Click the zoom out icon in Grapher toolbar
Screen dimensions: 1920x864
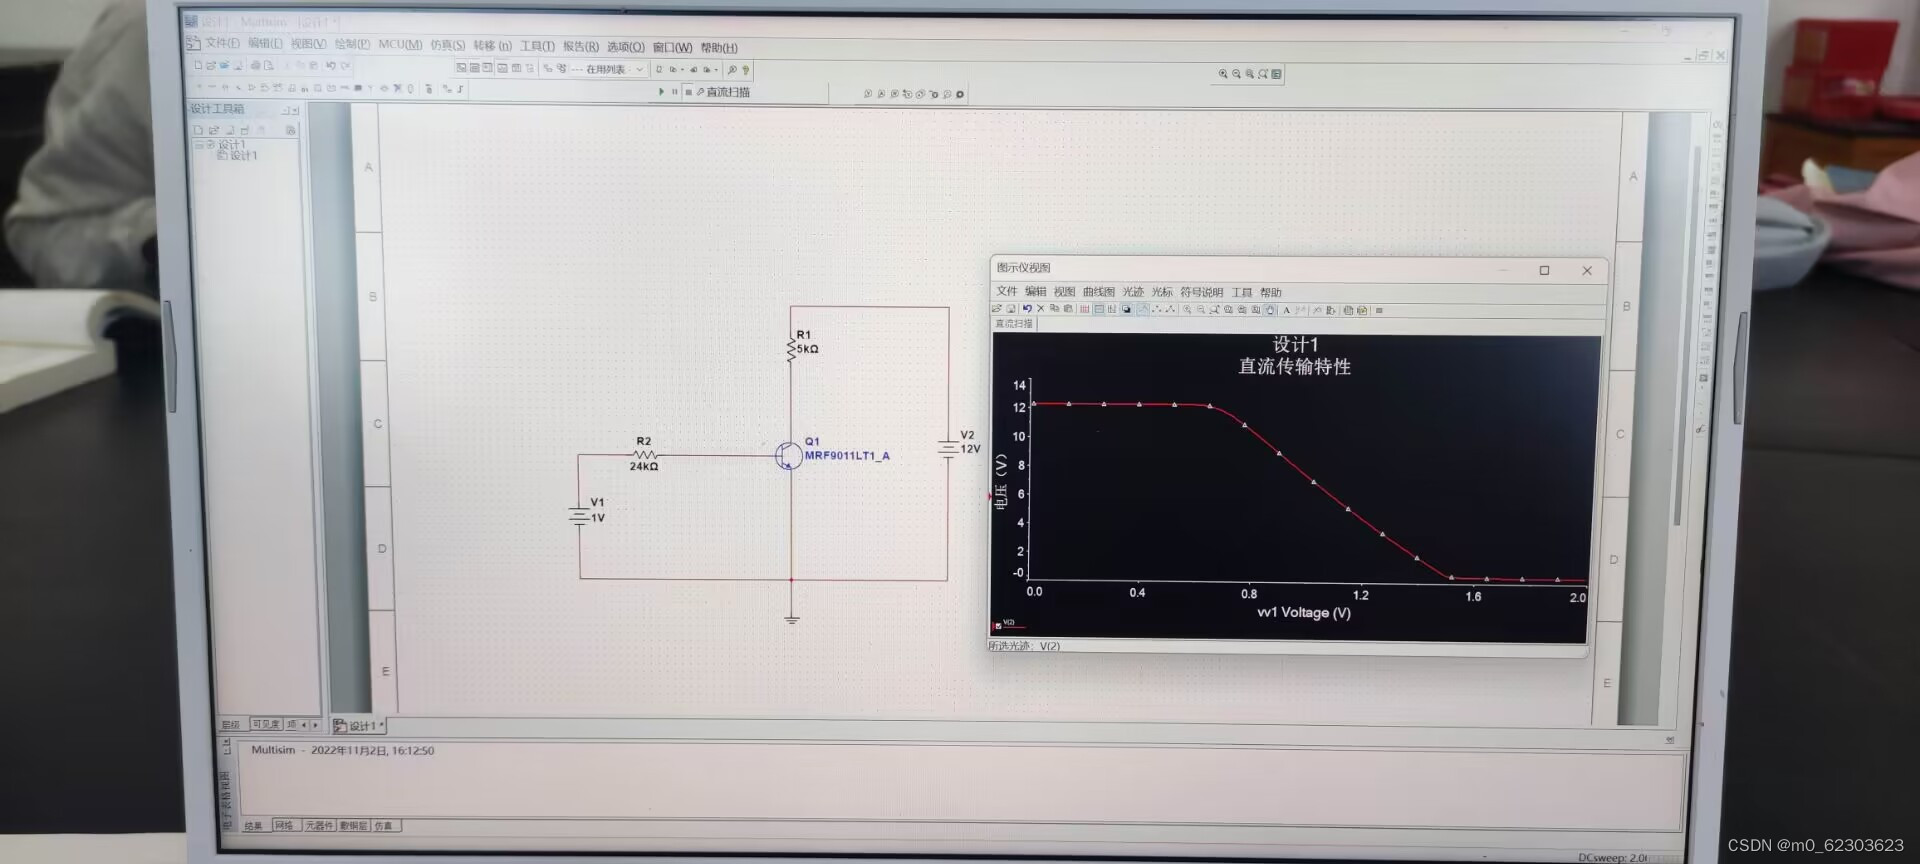point(1201,310)
